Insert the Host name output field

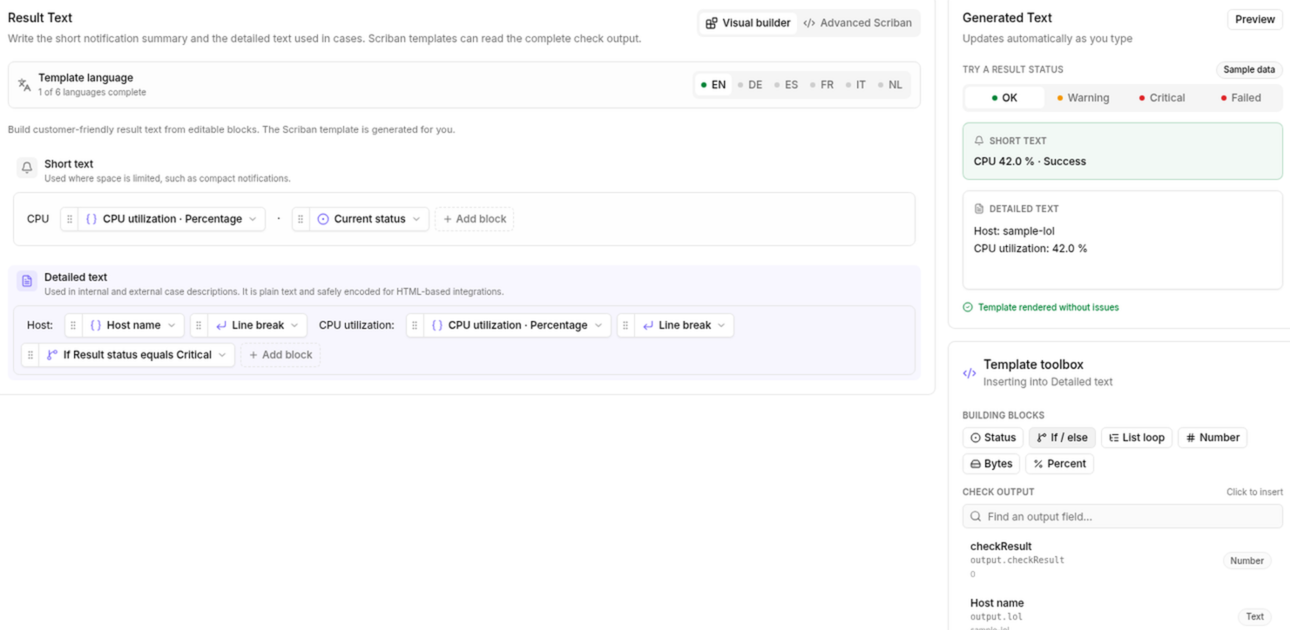[x=1122, y=613]
